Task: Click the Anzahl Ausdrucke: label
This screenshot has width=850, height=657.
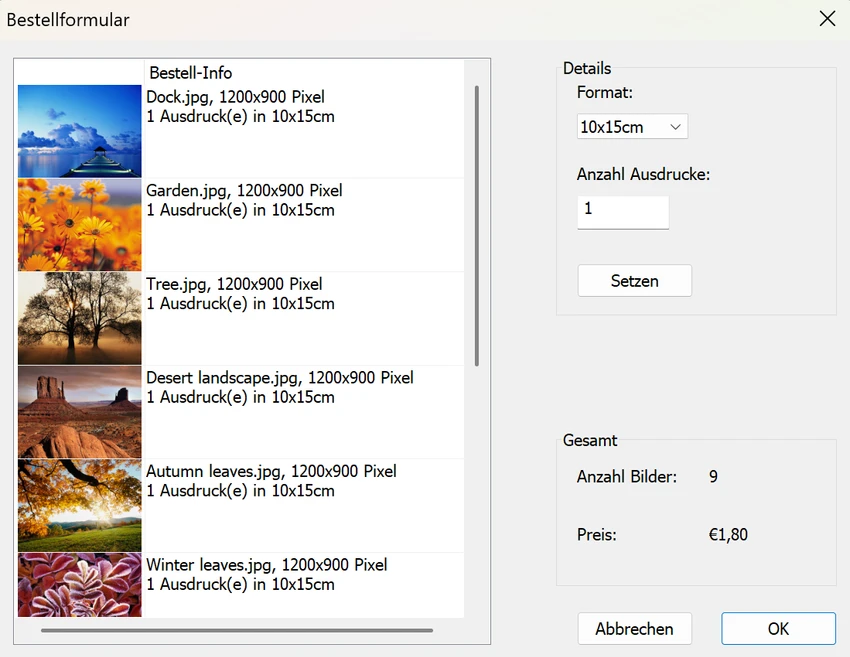Action: pyautogui.click(x=643, y=175)
